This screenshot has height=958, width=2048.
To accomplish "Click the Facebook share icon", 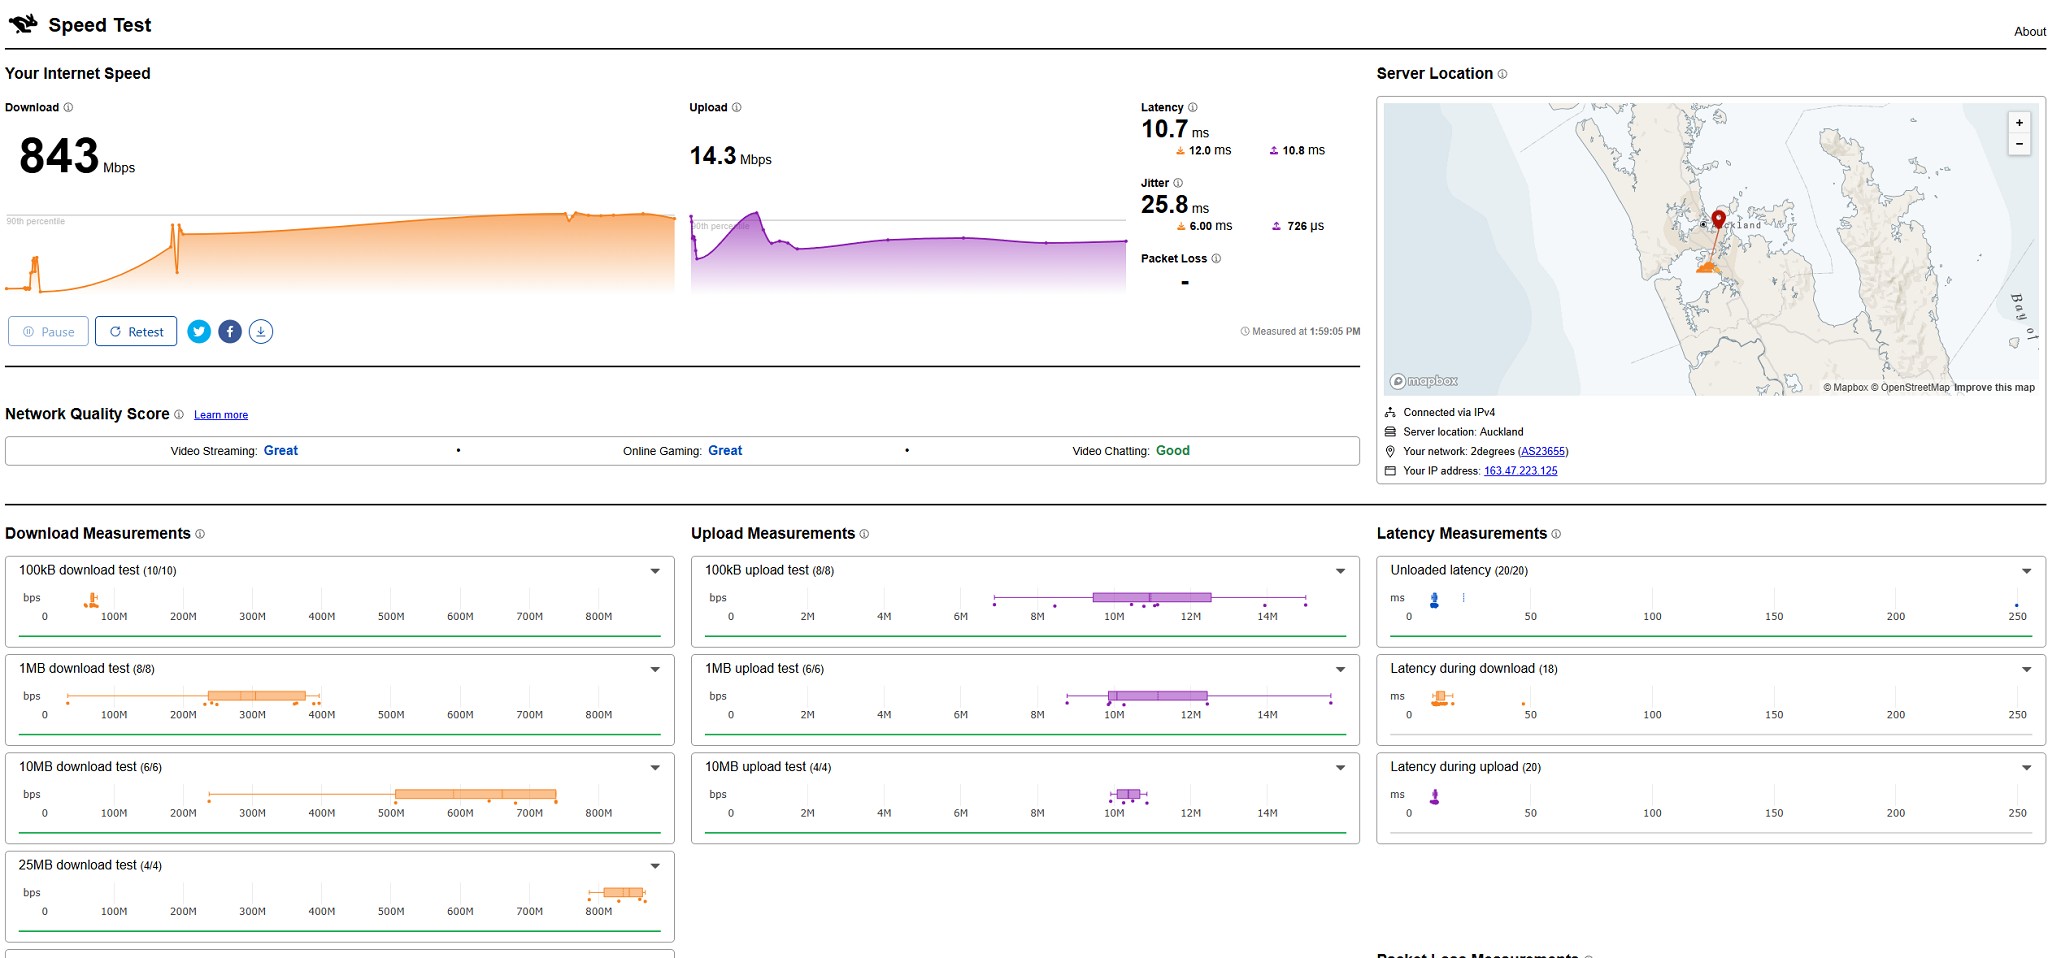I will (230, 332).
